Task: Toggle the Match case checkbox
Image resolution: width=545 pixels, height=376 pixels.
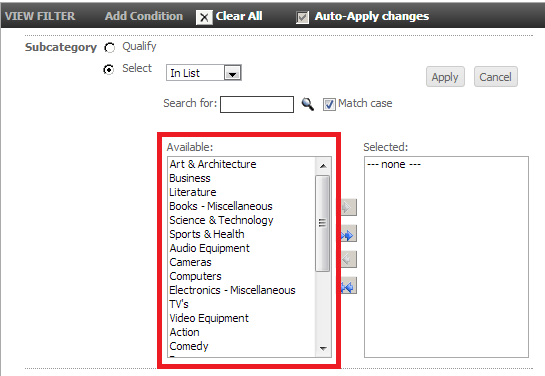Action: point(329,104)
